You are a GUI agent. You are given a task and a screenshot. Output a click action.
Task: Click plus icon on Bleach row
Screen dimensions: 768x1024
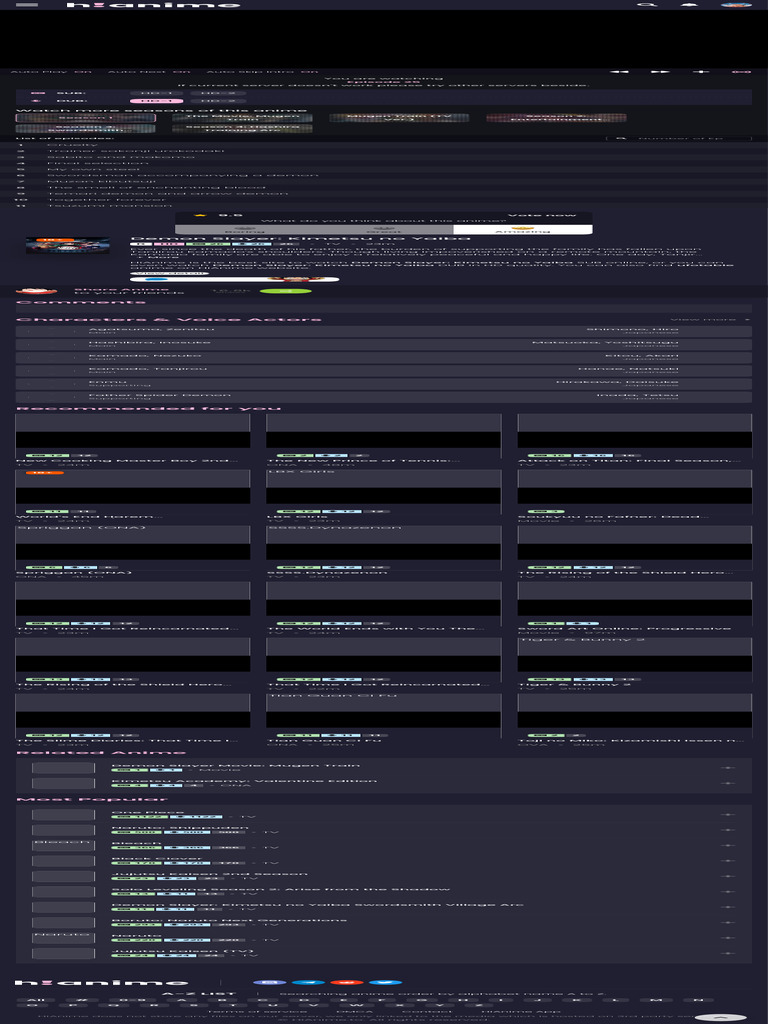click(x=728, y=846)
